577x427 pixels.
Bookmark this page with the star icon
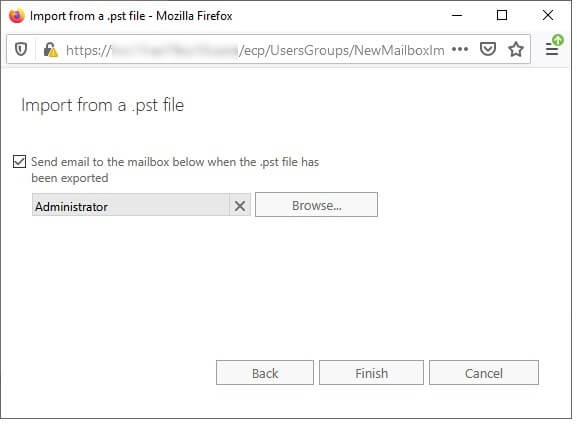coord(516,49)
